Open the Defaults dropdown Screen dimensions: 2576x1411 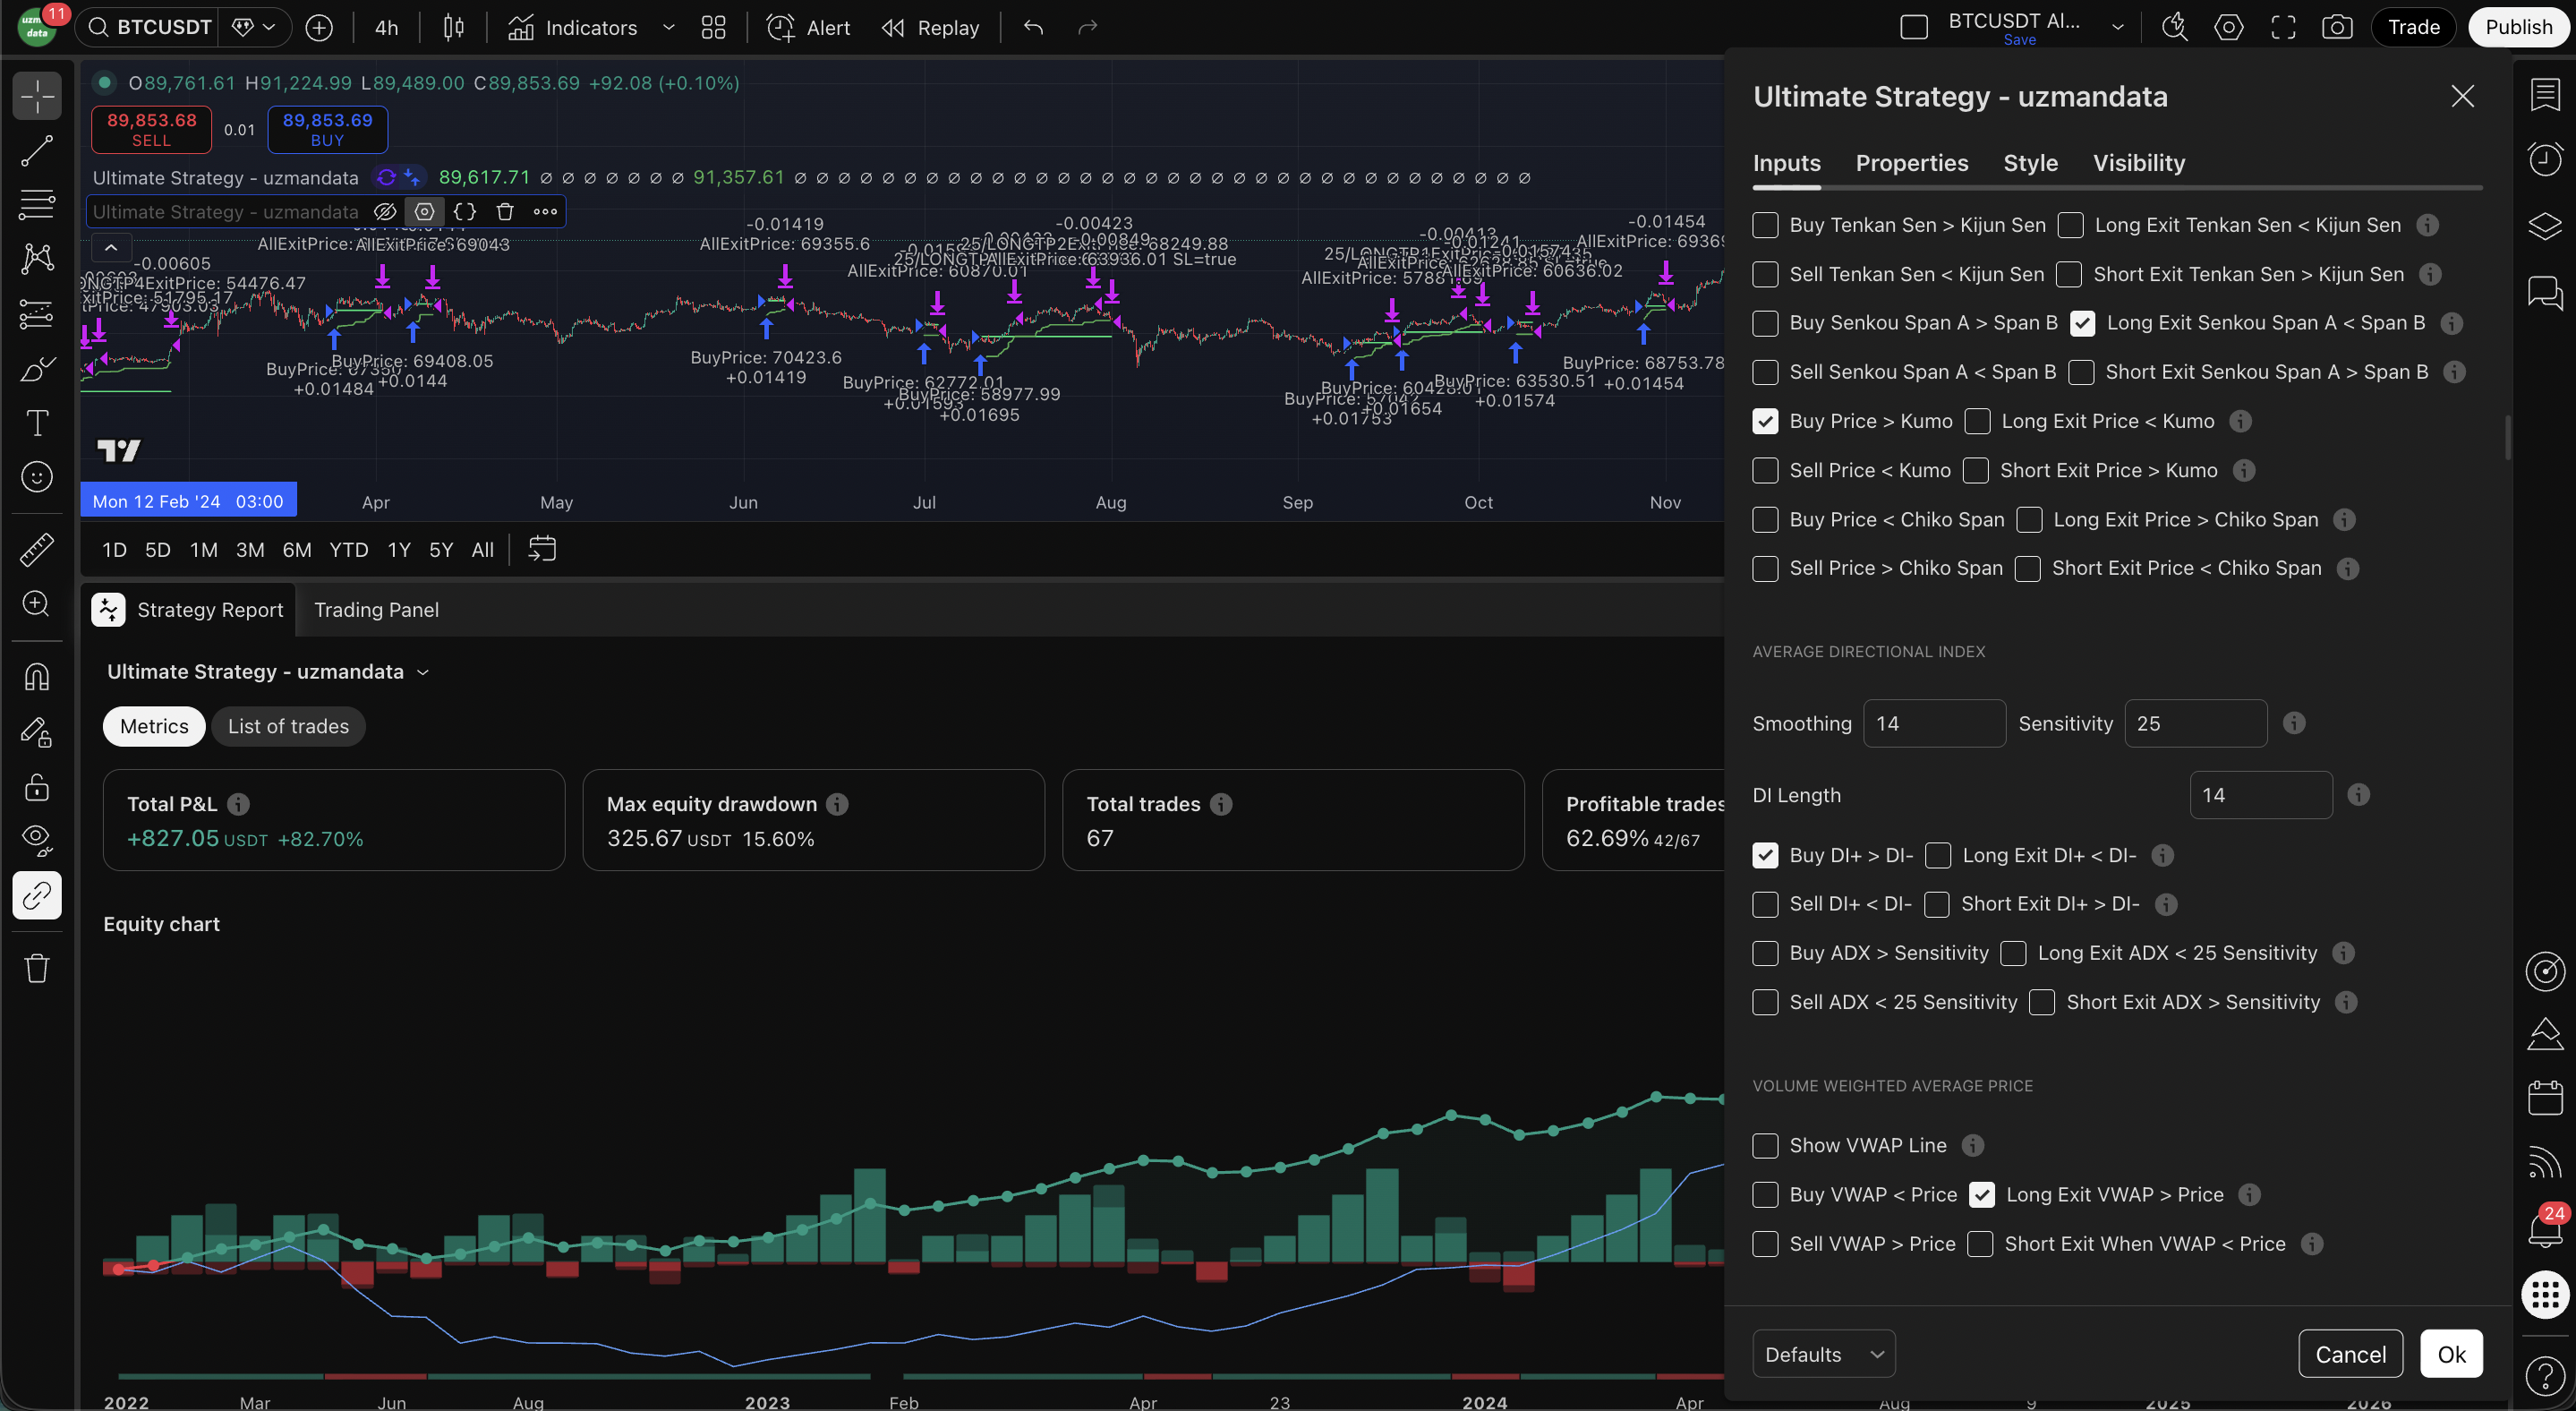(1823, 1354)
